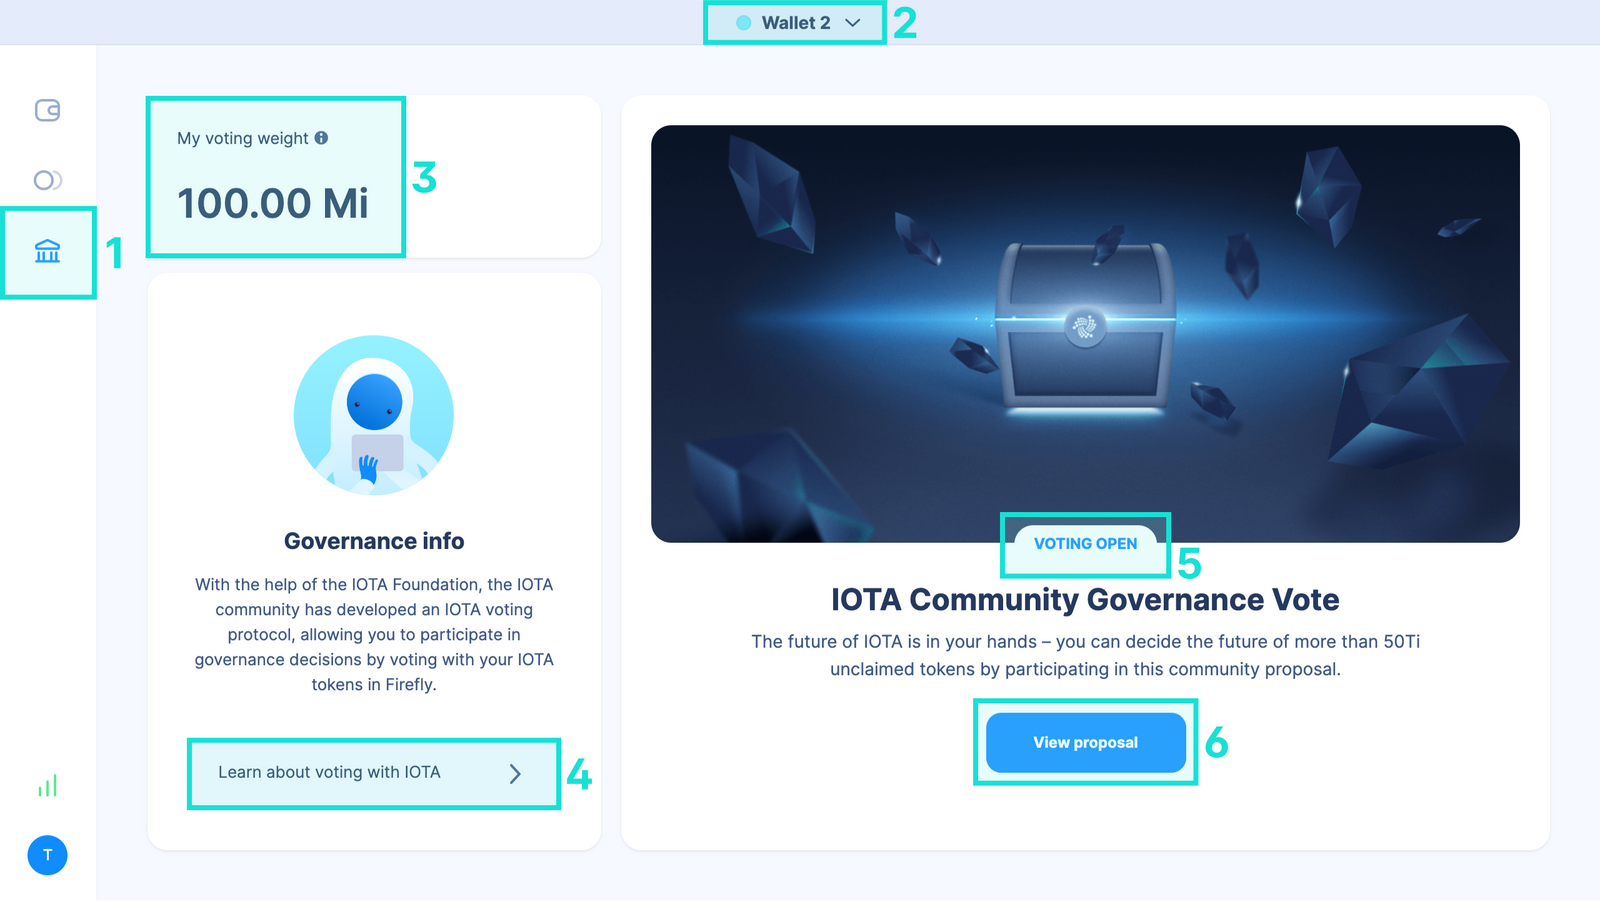Click the IOTA Community Governance Vote title
The height and width of the screenshot is (901, 1600).
(1085, 599)
